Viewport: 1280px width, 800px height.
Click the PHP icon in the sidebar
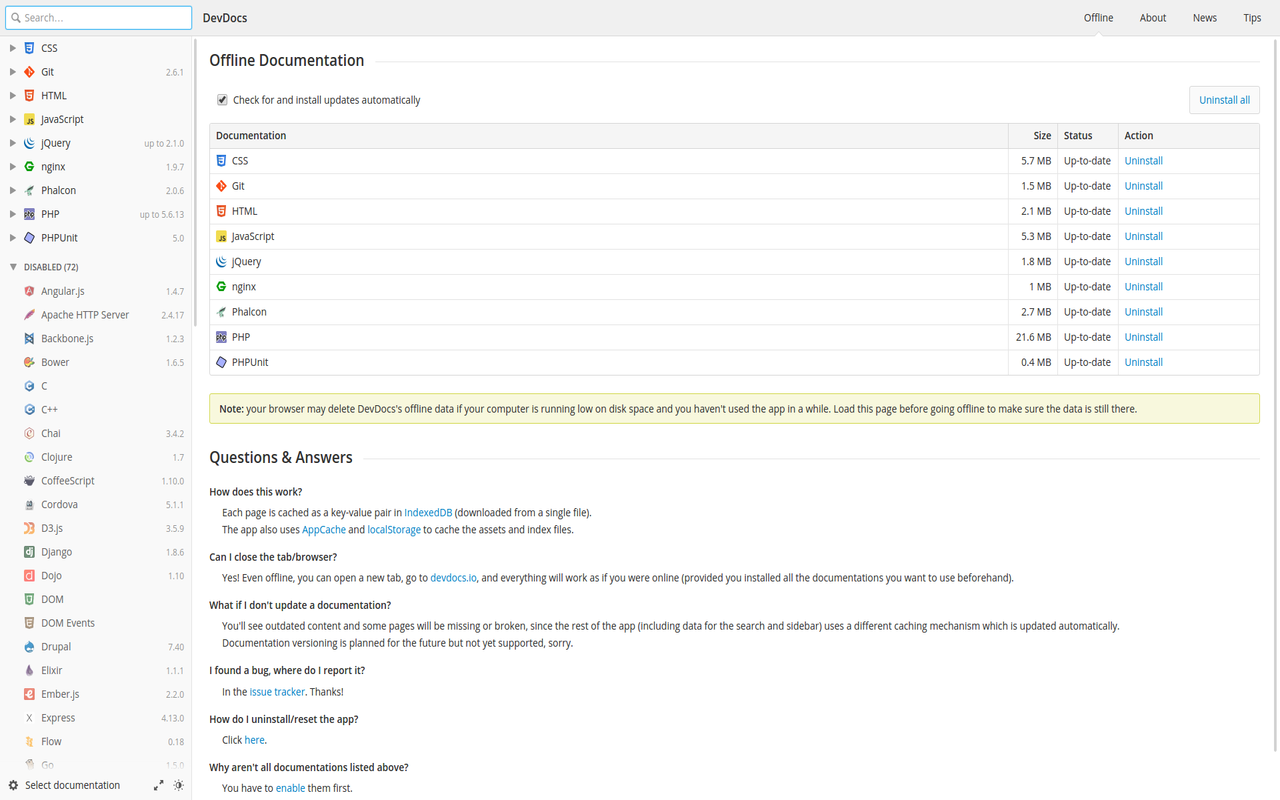pyautogui.click(x=29, y=214)
